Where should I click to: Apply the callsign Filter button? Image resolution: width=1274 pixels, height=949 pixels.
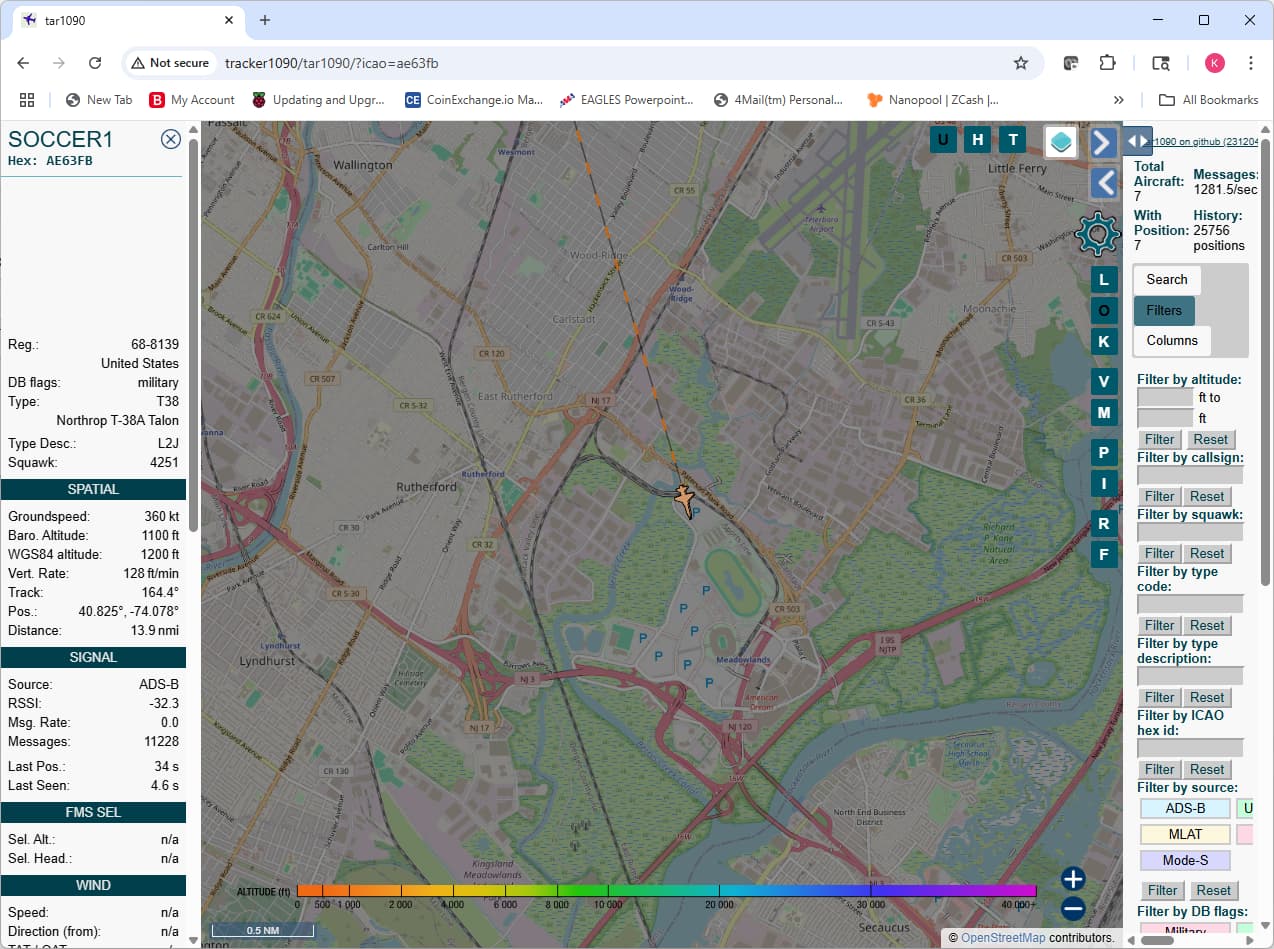tap(1160, 497)
